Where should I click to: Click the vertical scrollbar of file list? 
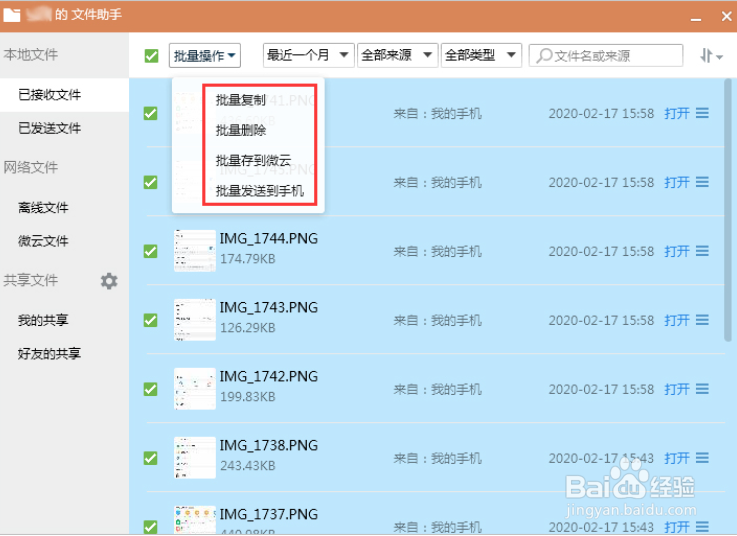tap(728, 210)
